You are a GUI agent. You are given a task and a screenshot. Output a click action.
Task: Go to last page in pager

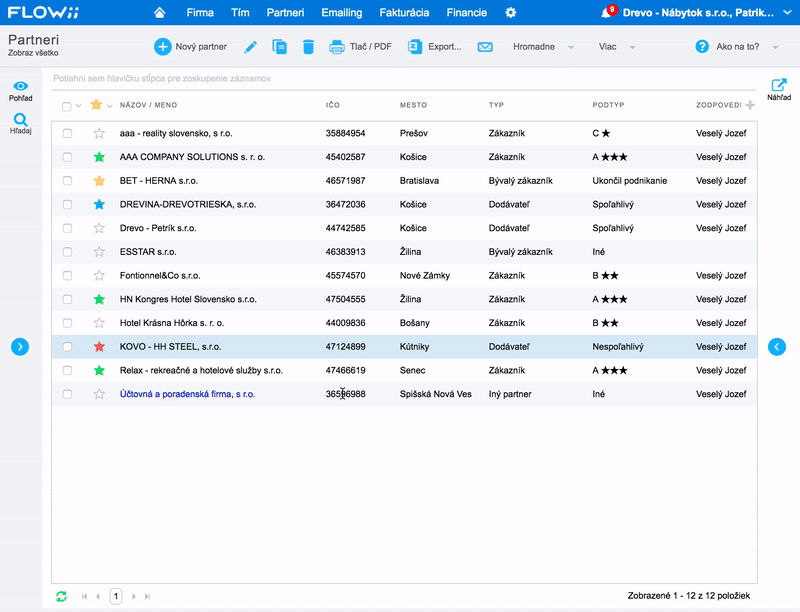pyautogui.click(x=147, y=596)
